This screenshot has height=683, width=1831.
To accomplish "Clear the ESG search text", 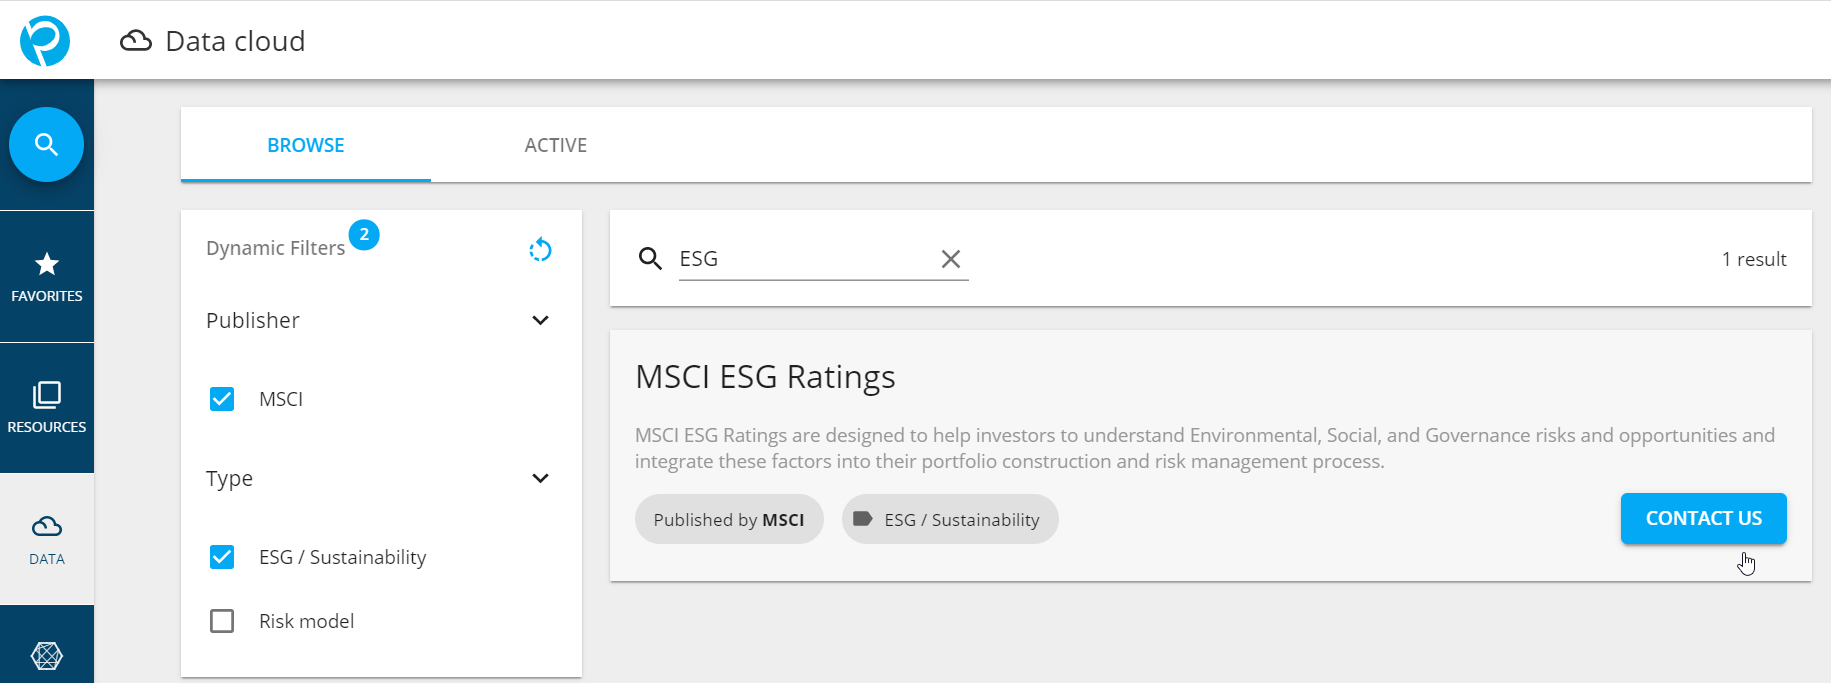I will coord(951,259).
